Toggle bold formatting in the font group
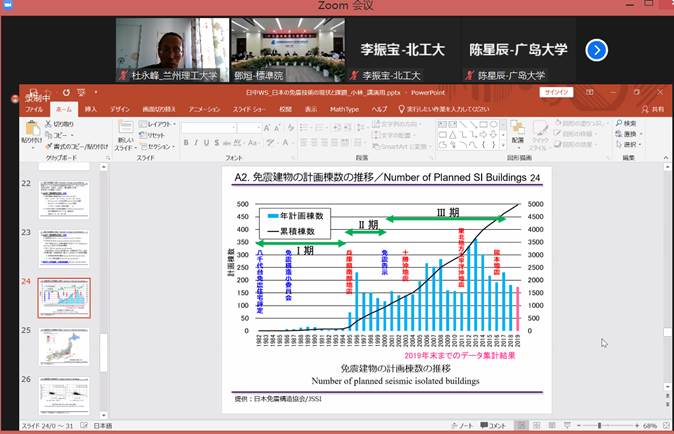The width and height of the screenshot is (674, 434). click(x=186, y=143)
